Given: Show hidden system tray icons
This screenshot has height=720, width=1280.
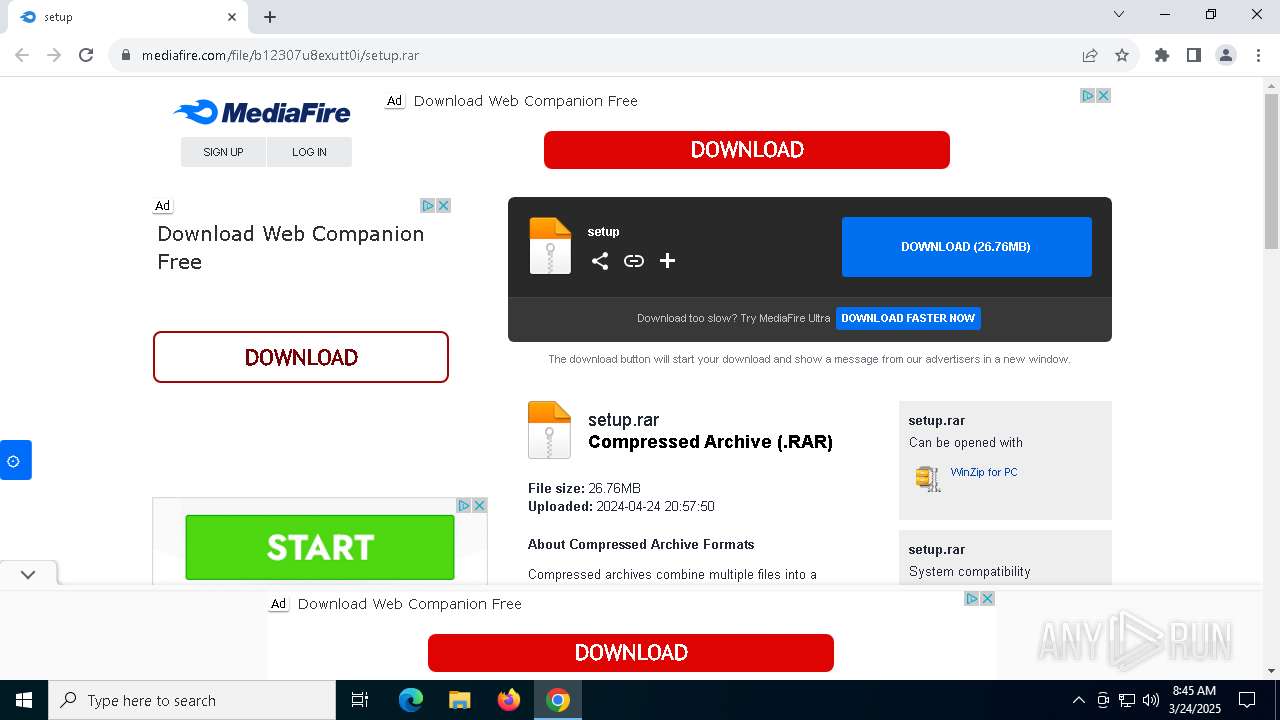Looking at the screenshot, I should 1078,700.
